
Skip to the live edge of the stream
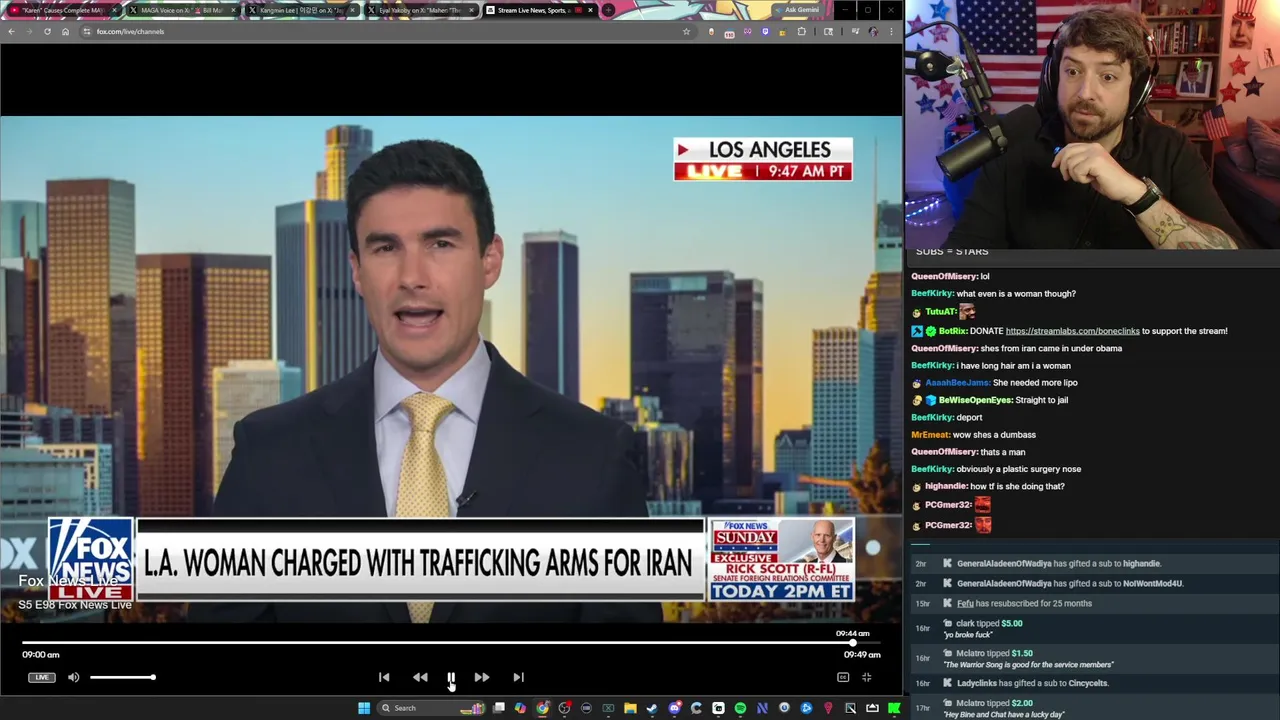[518, 677]
